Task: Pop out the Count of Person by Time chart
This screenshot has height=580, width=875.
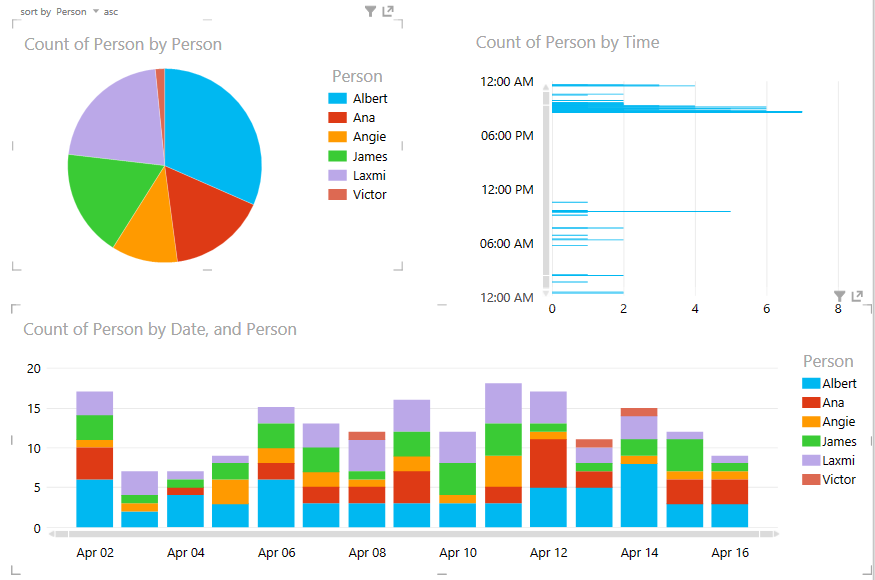Action: [858, 296]
